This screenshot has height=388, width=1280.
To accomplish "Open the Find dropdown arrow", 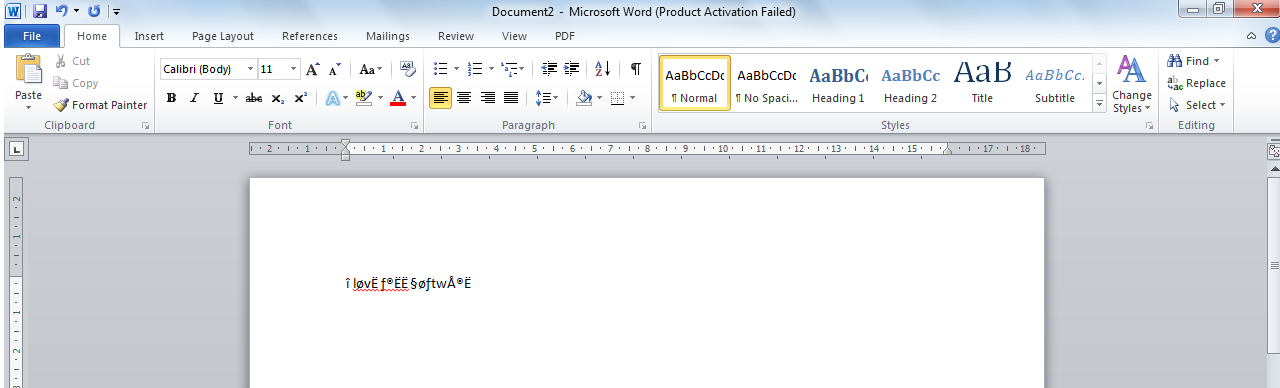I will [1216, 61].
